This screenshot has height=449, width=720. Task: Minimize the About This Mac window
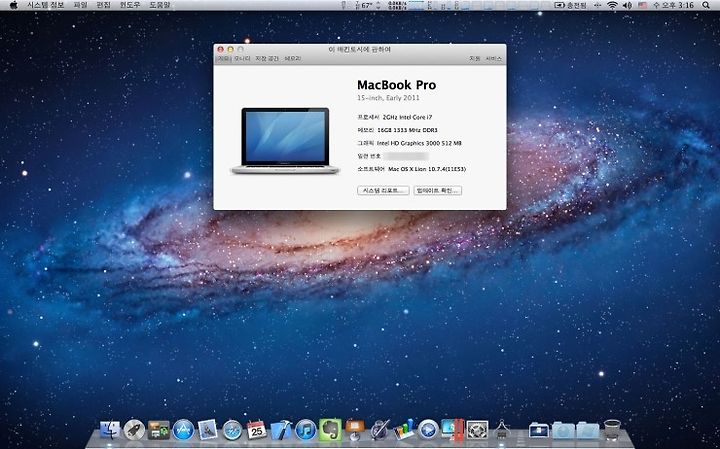click(x=231, y=49)
